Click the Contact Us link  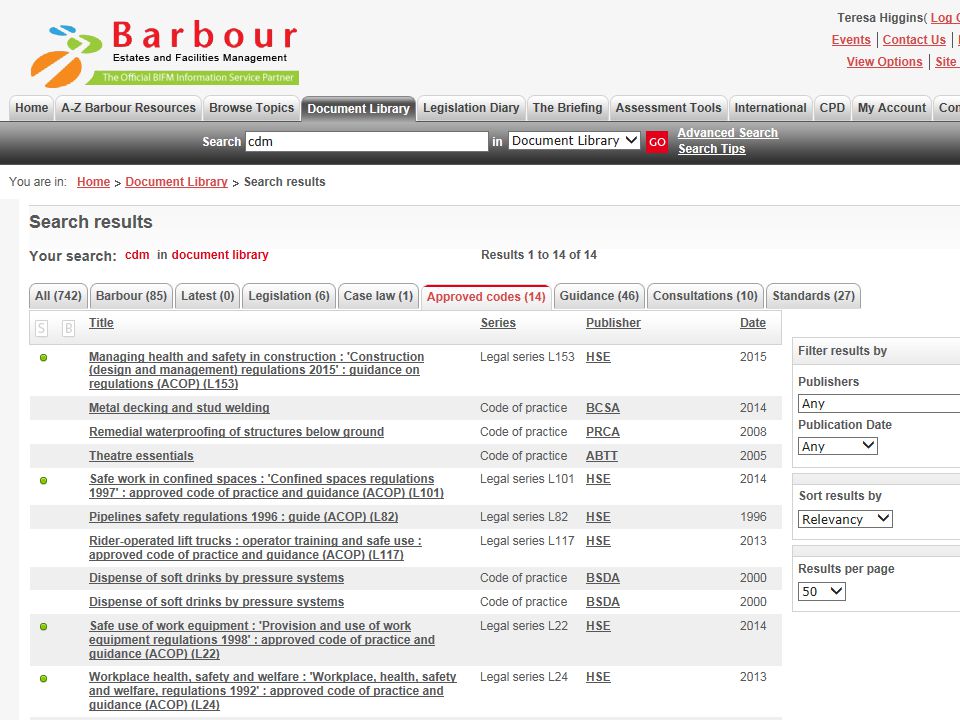click(x=913, y=40)
